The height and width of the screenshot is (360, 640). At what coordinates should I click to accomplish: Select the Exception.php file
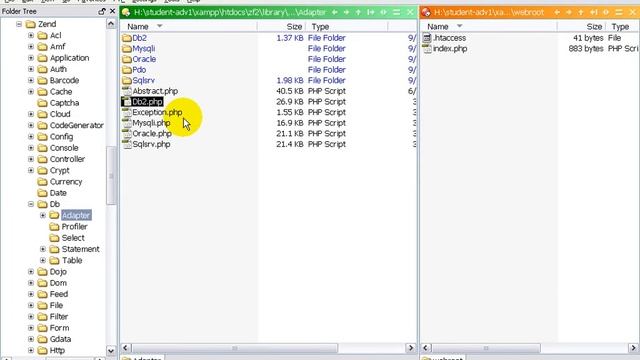157,112
